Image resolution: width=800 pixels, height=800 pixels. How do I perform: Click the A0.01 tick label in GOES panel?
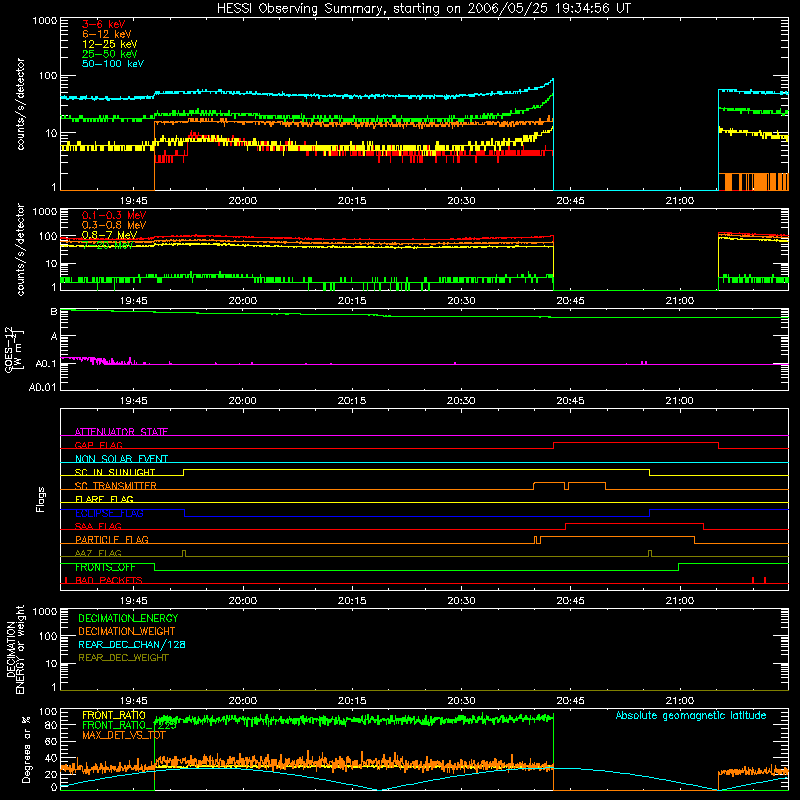(42, 387)
